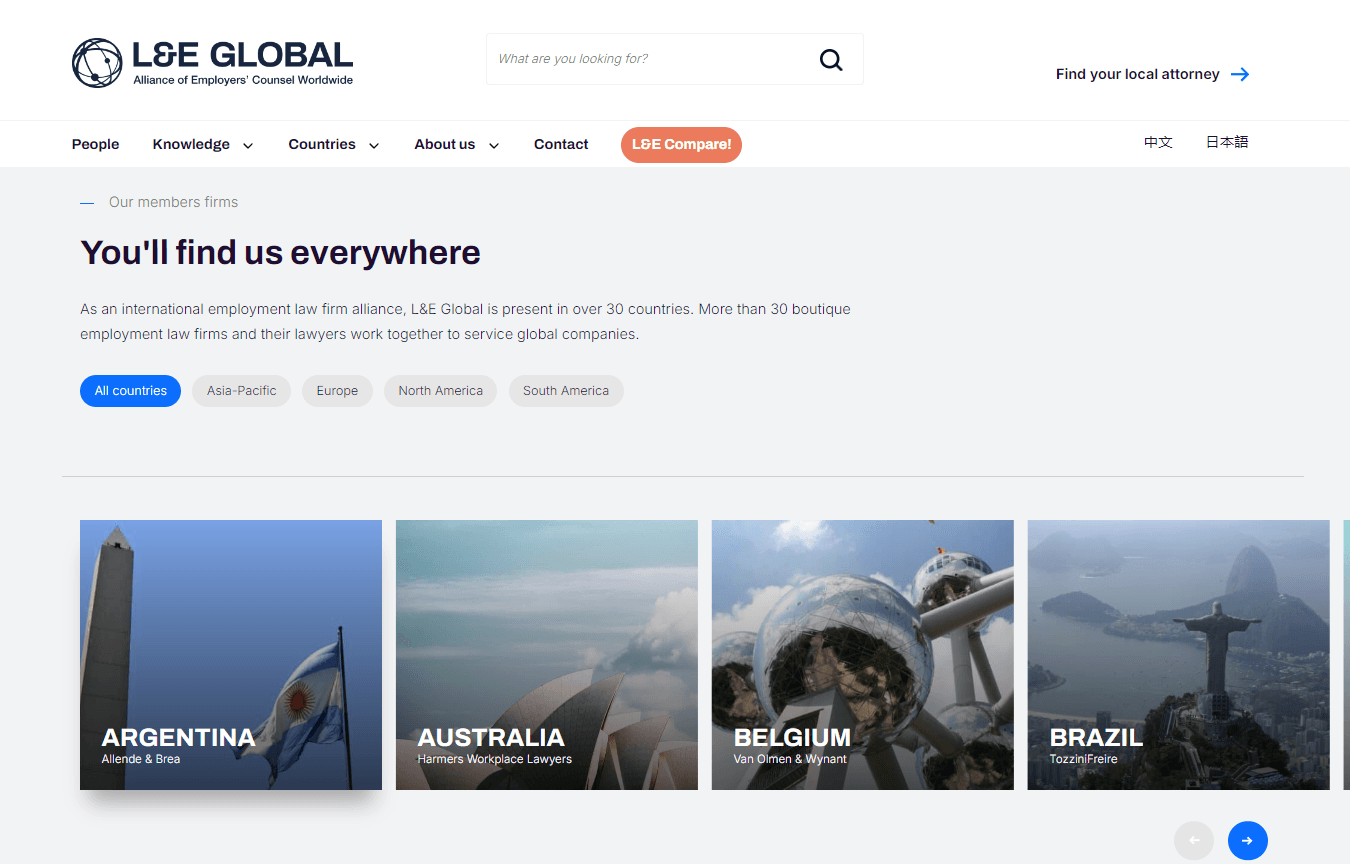Click the L&E Global globe logo
Image resolution: width=1350 pixels, height=864 pixels.
pyautogui.click(x=97, y=63)
